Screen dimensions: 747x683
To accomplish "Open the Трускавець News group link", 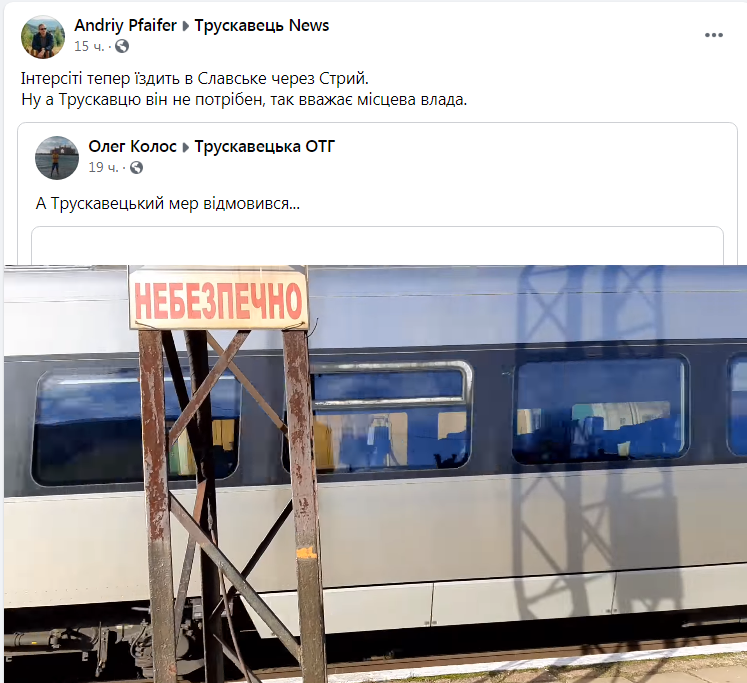I will pyautogui.click(x=262, y=25).
